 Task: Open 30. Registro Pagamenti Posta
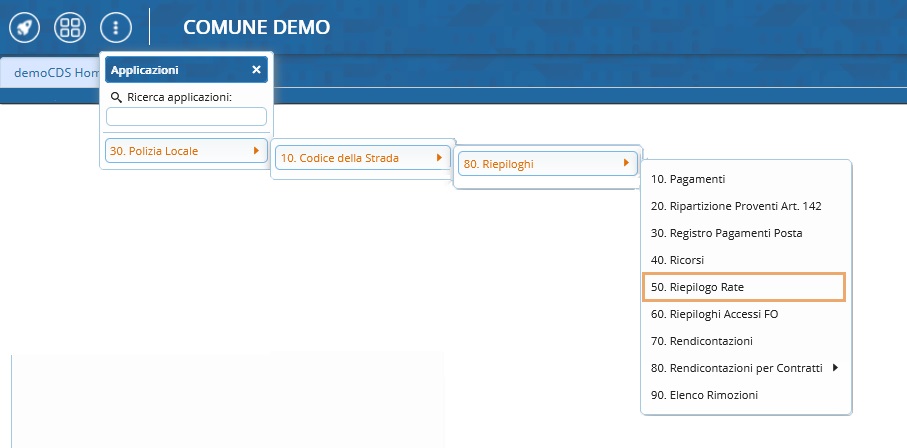point(726,233)
